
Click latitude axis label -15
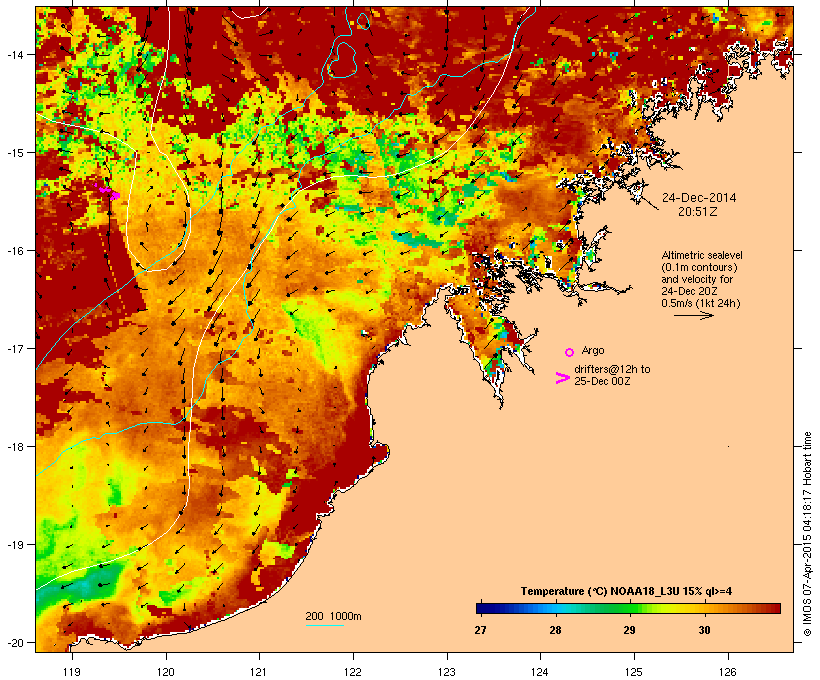click(x=14, y=153)
